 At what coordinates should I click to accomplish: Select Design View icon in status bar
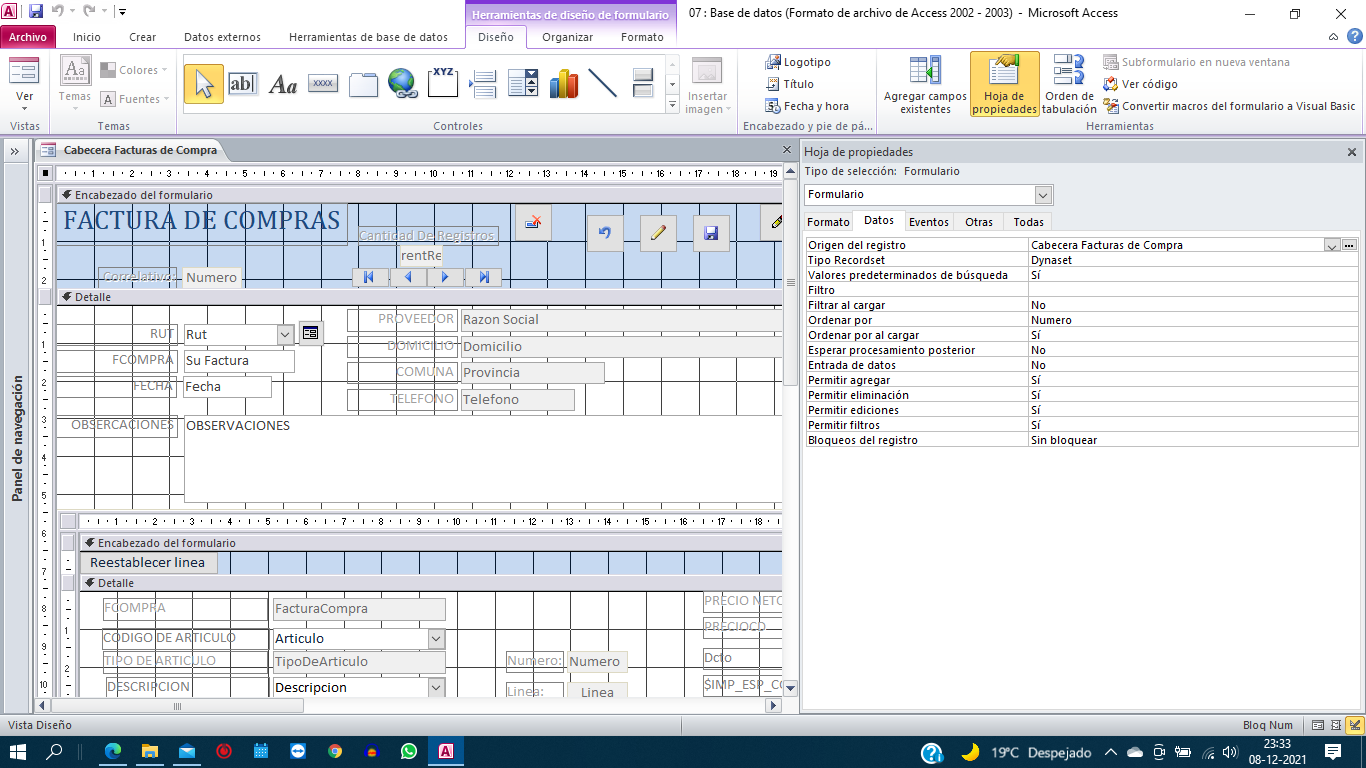click(1355, 725)
